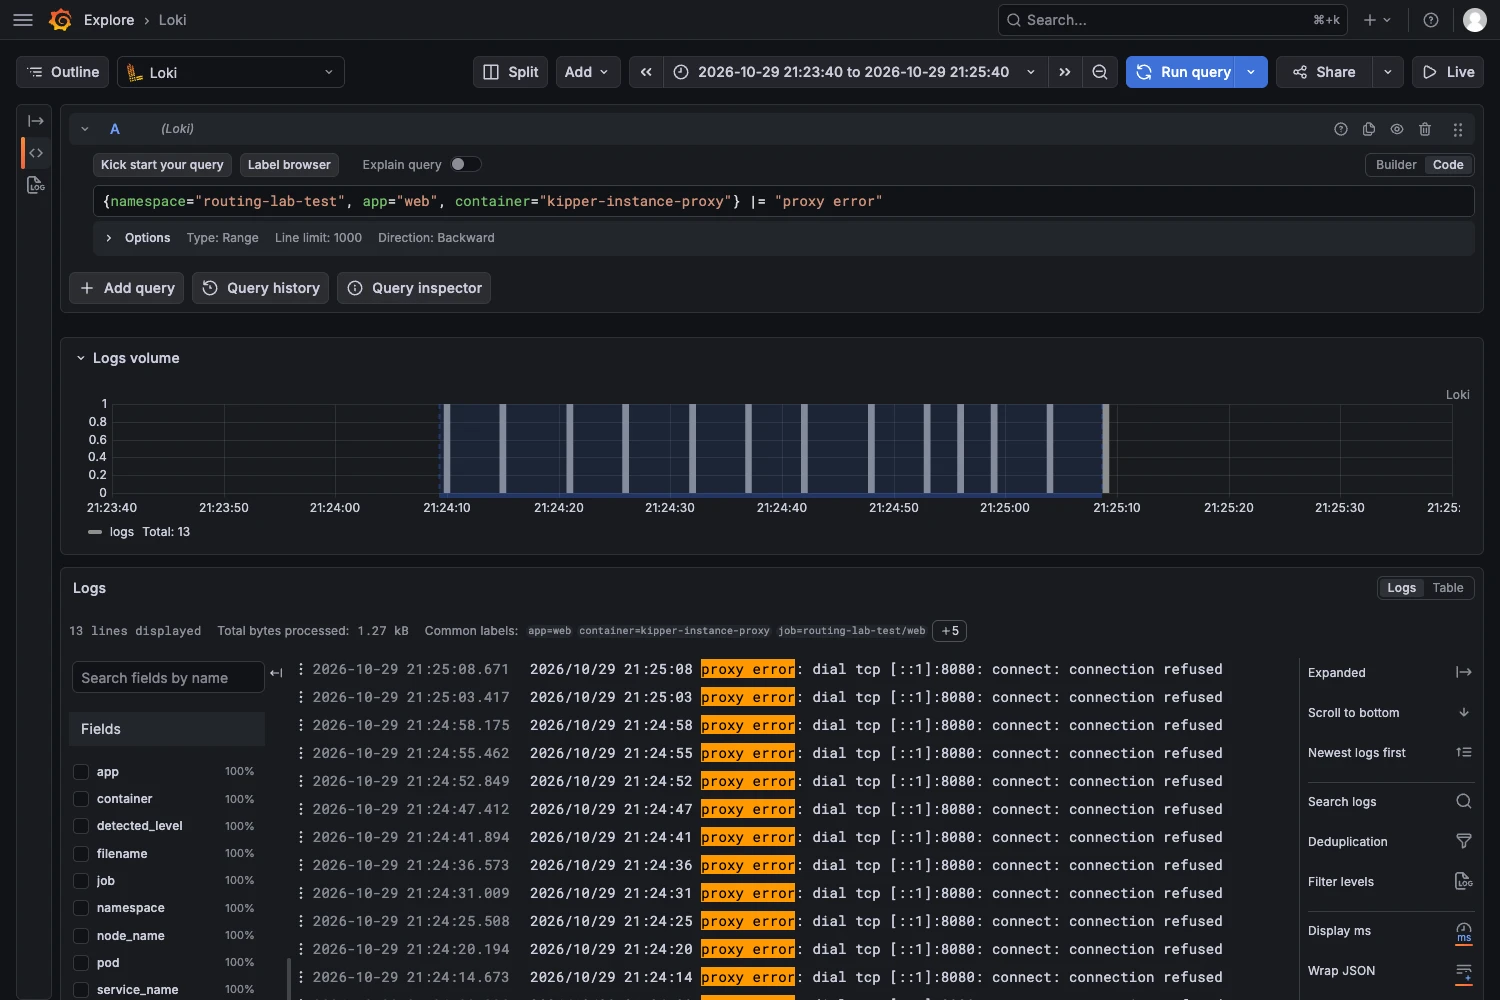Open menu for 21:24:41.894 log line
The image size is (1500, 1000).
[301, 837]
